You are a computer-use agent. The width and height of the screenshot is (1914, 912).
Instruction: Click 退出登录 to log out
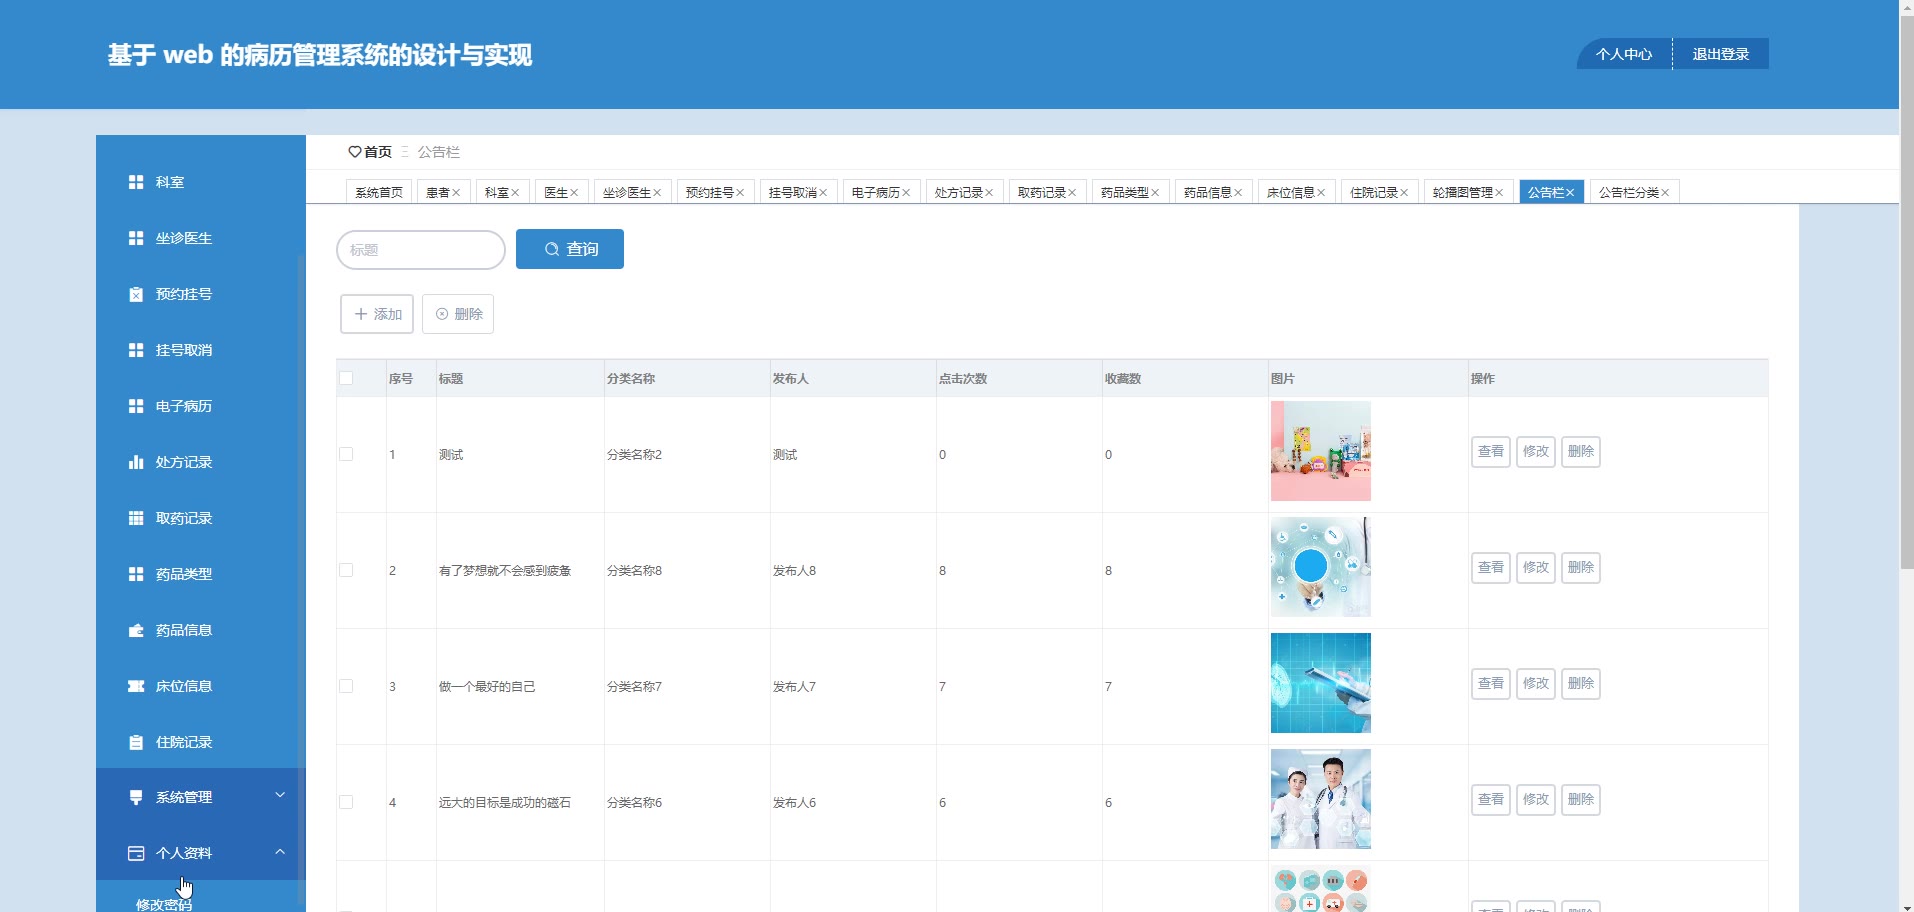click(1720, 54)
